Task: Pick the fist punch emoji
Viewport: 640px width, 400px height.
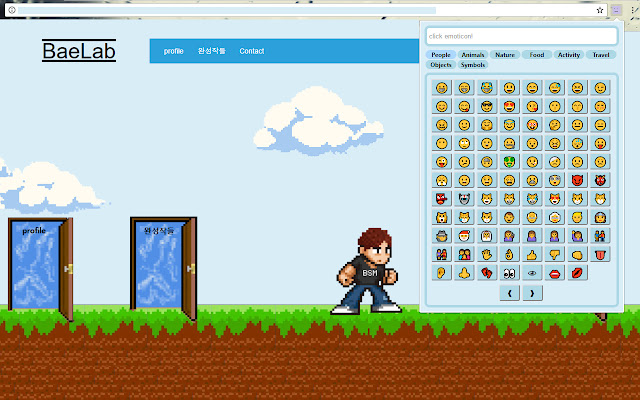Action: (577, 255)
